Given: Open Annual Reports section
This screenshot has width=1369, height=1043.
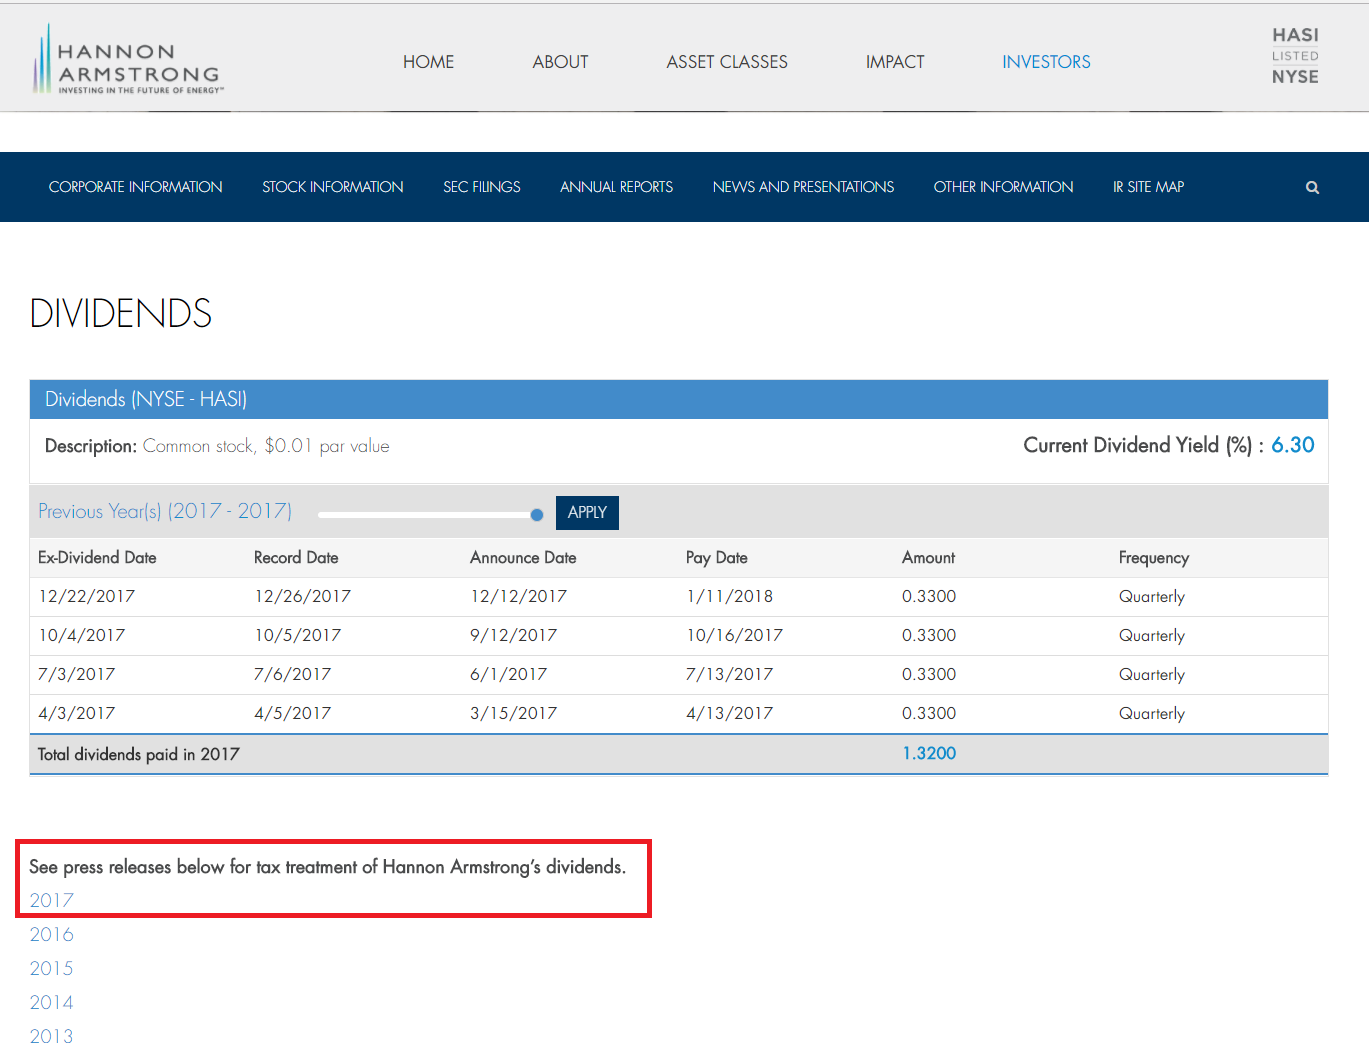Looking at the screenshot, I should (616, 187).
